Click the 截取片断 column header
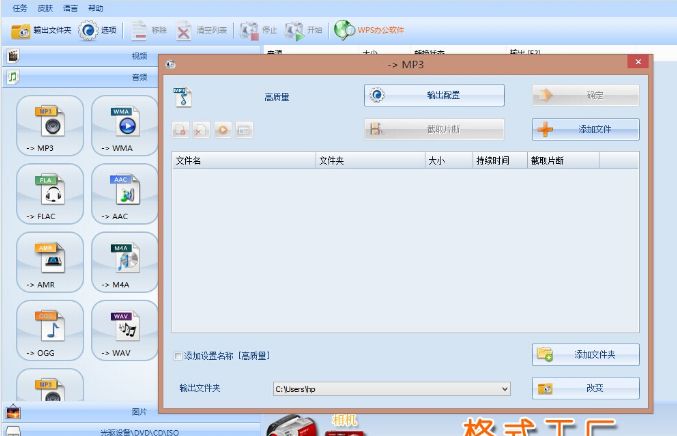The height and width of the screenshot is (436, 677). tap(563, 161)
